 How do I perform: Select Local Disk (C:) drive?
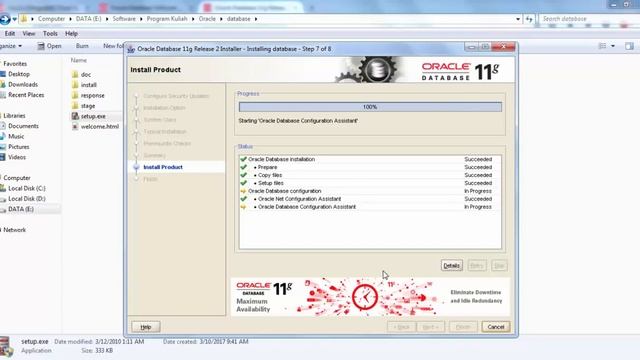click(27, 188)
